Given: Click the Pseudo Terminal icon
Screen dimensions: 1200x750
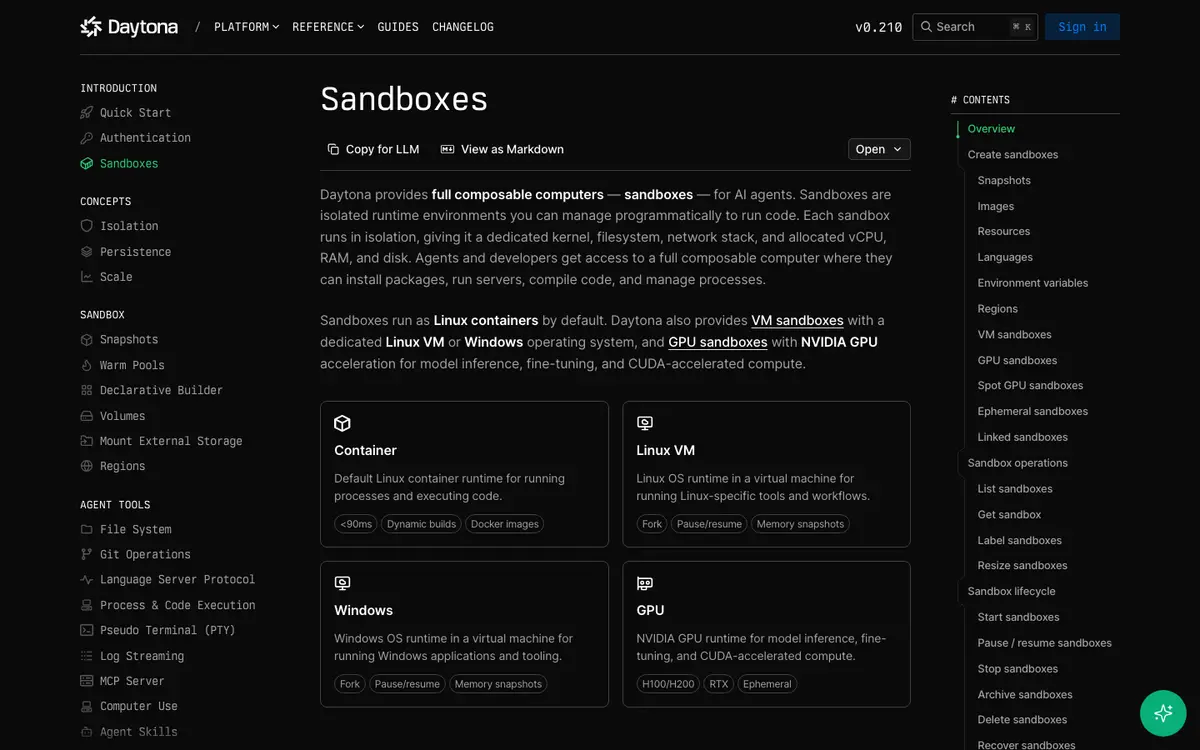Looking at the screenshot, I should [87, 630].
